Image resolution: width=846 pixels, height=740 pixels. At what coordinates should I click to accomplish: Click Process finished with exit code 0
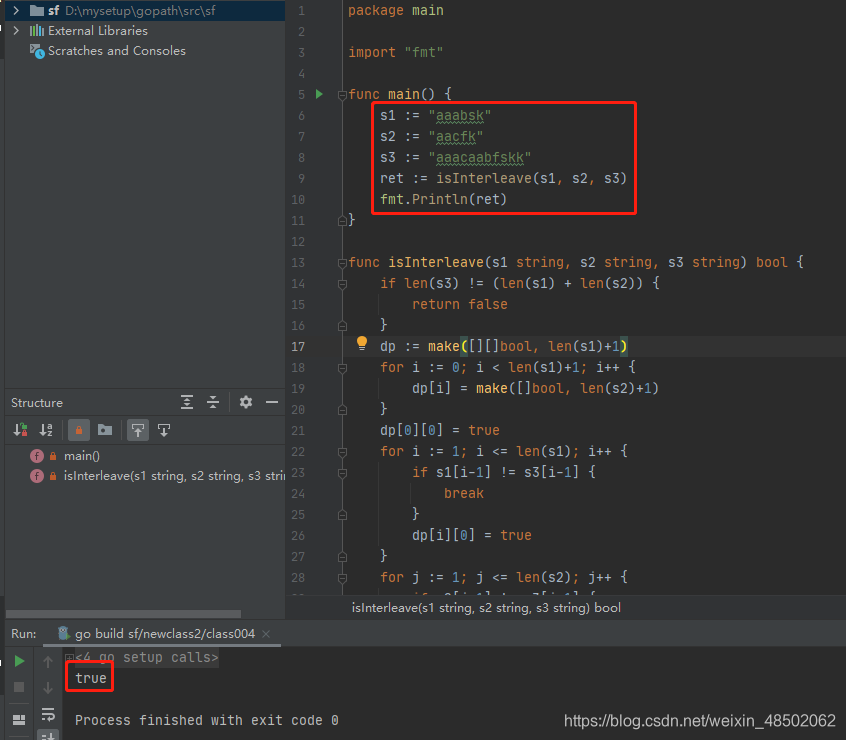pyautogui.click(x=207, y=721)
